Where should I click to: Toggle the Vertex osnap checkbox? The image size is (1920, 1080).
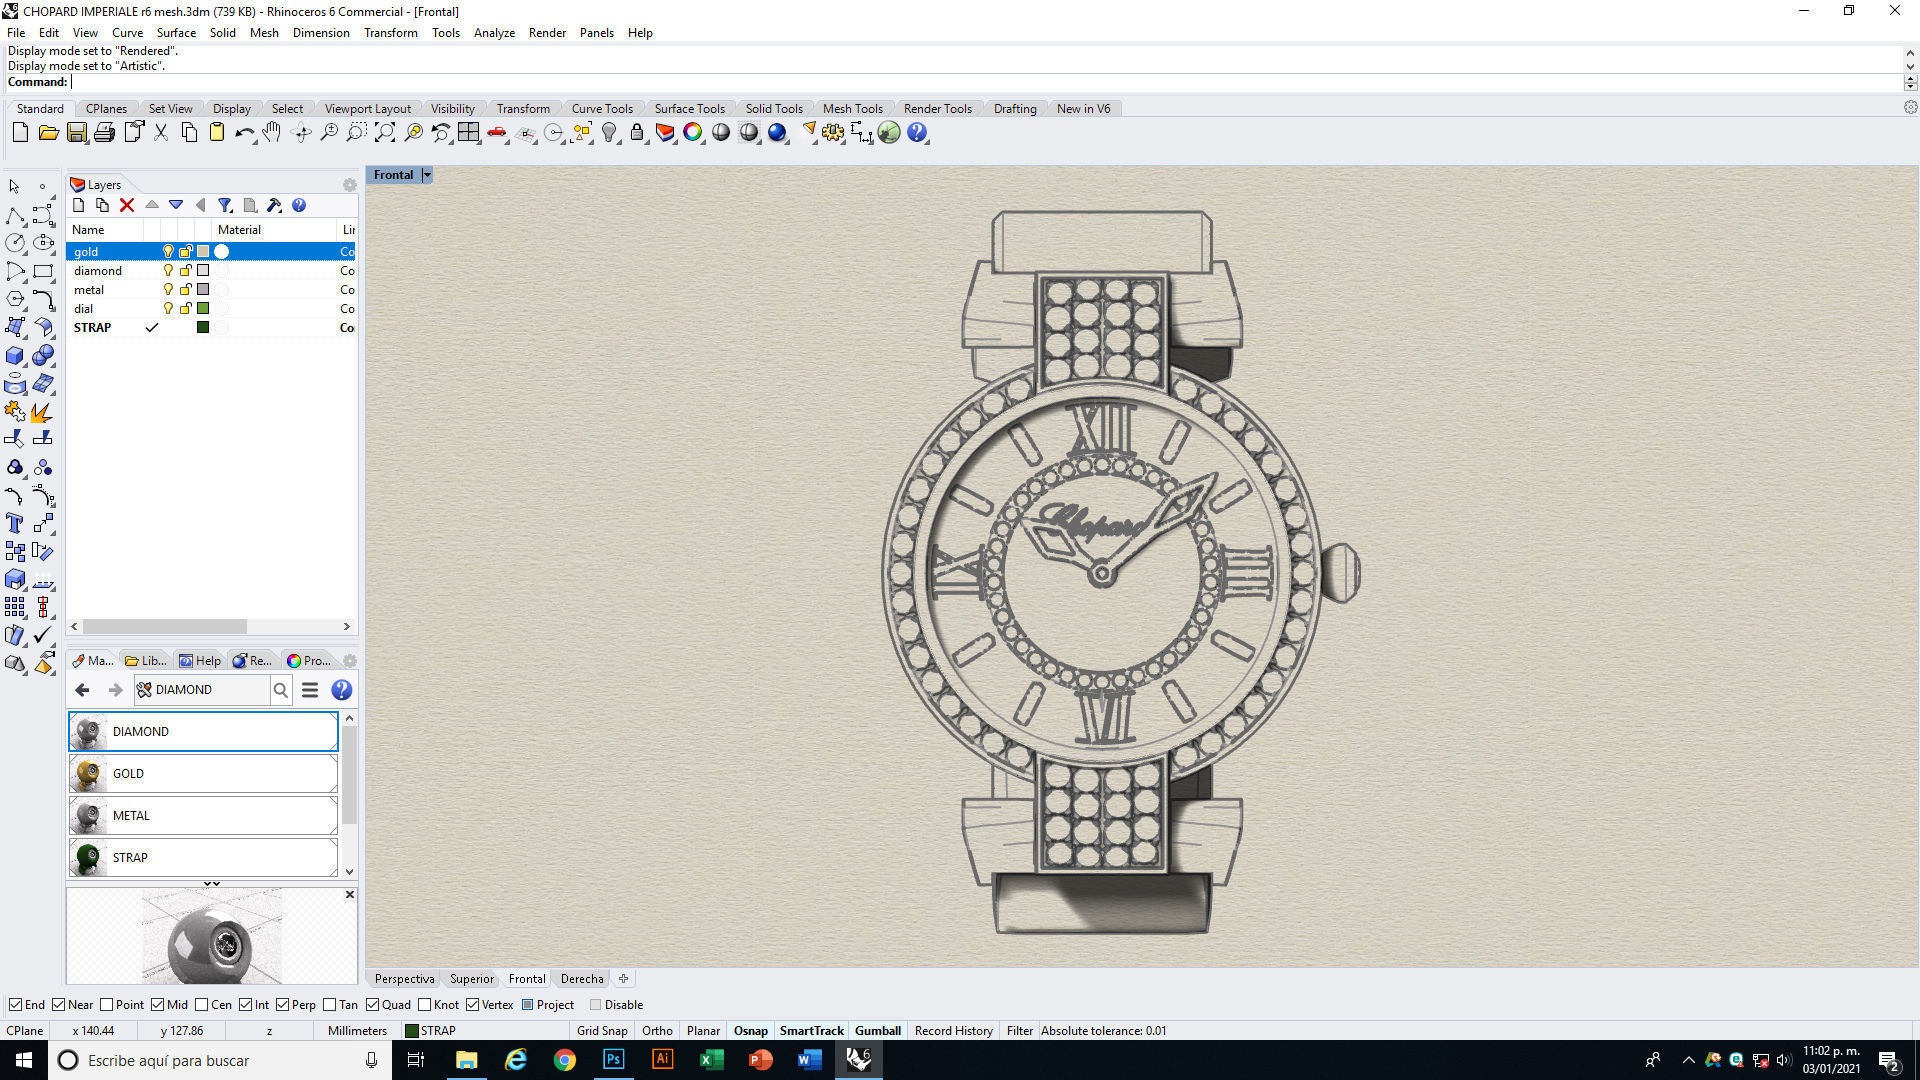[472, 1005]
